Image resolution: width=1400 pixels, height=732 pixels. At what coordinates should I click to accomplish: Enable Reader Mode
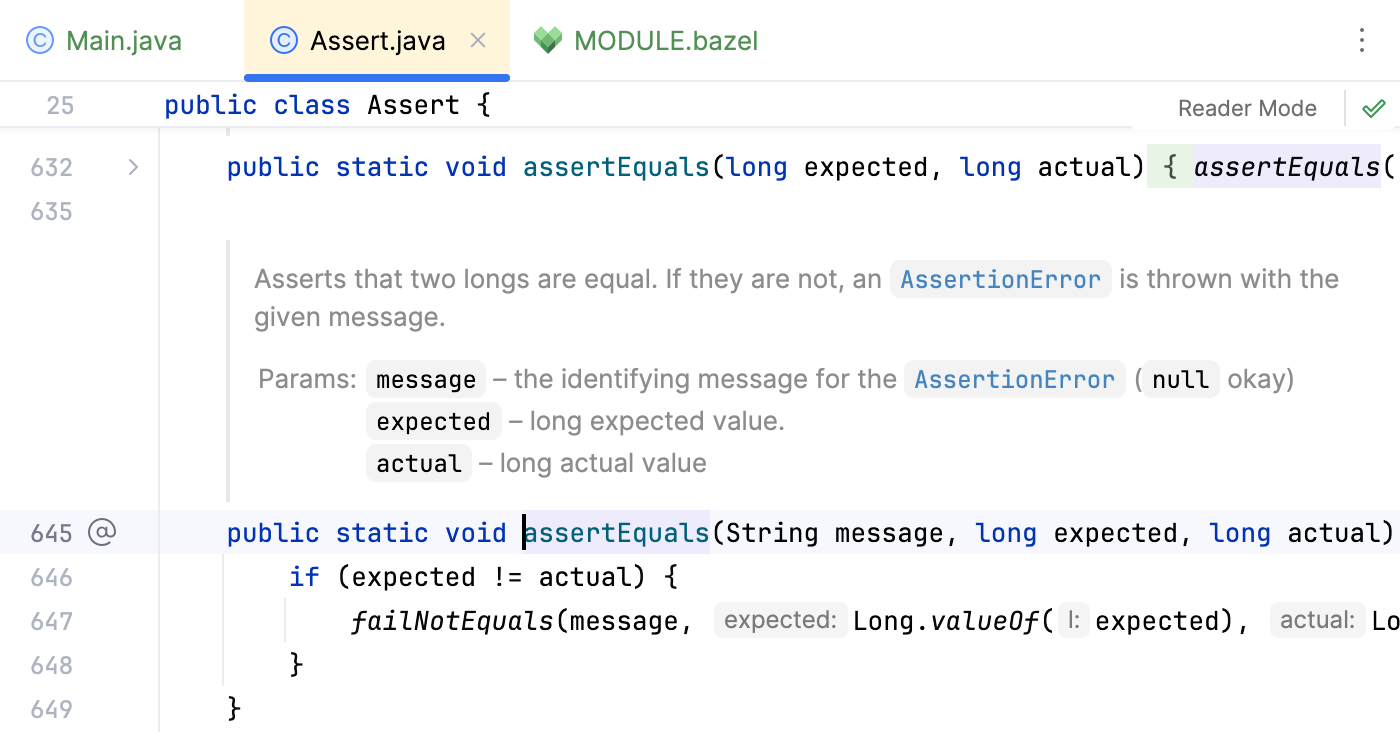click(x=1246, y=108)
